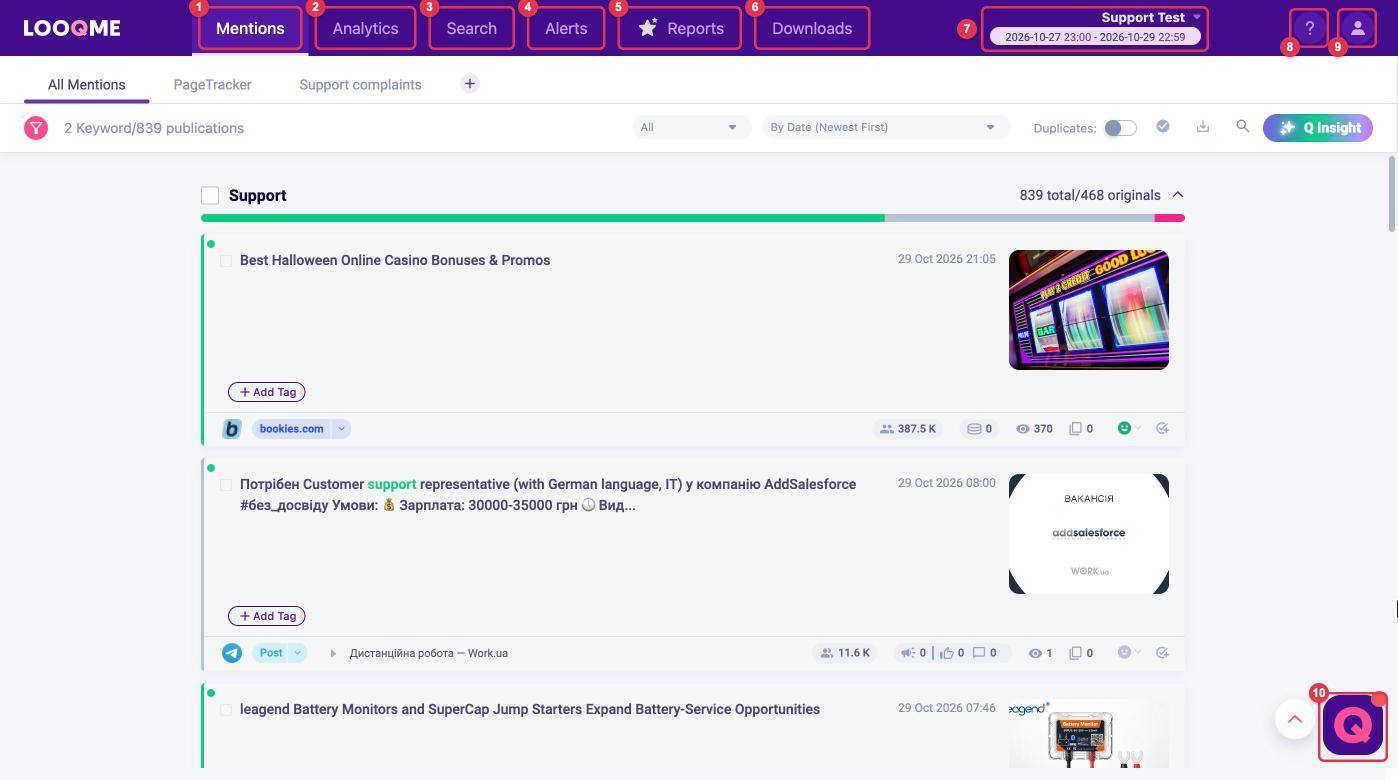Click Add Tag on the Halloween Casino mention
Image resolution: width=1398 pixels, height=780 pixels.
click(x=267, y=392)
